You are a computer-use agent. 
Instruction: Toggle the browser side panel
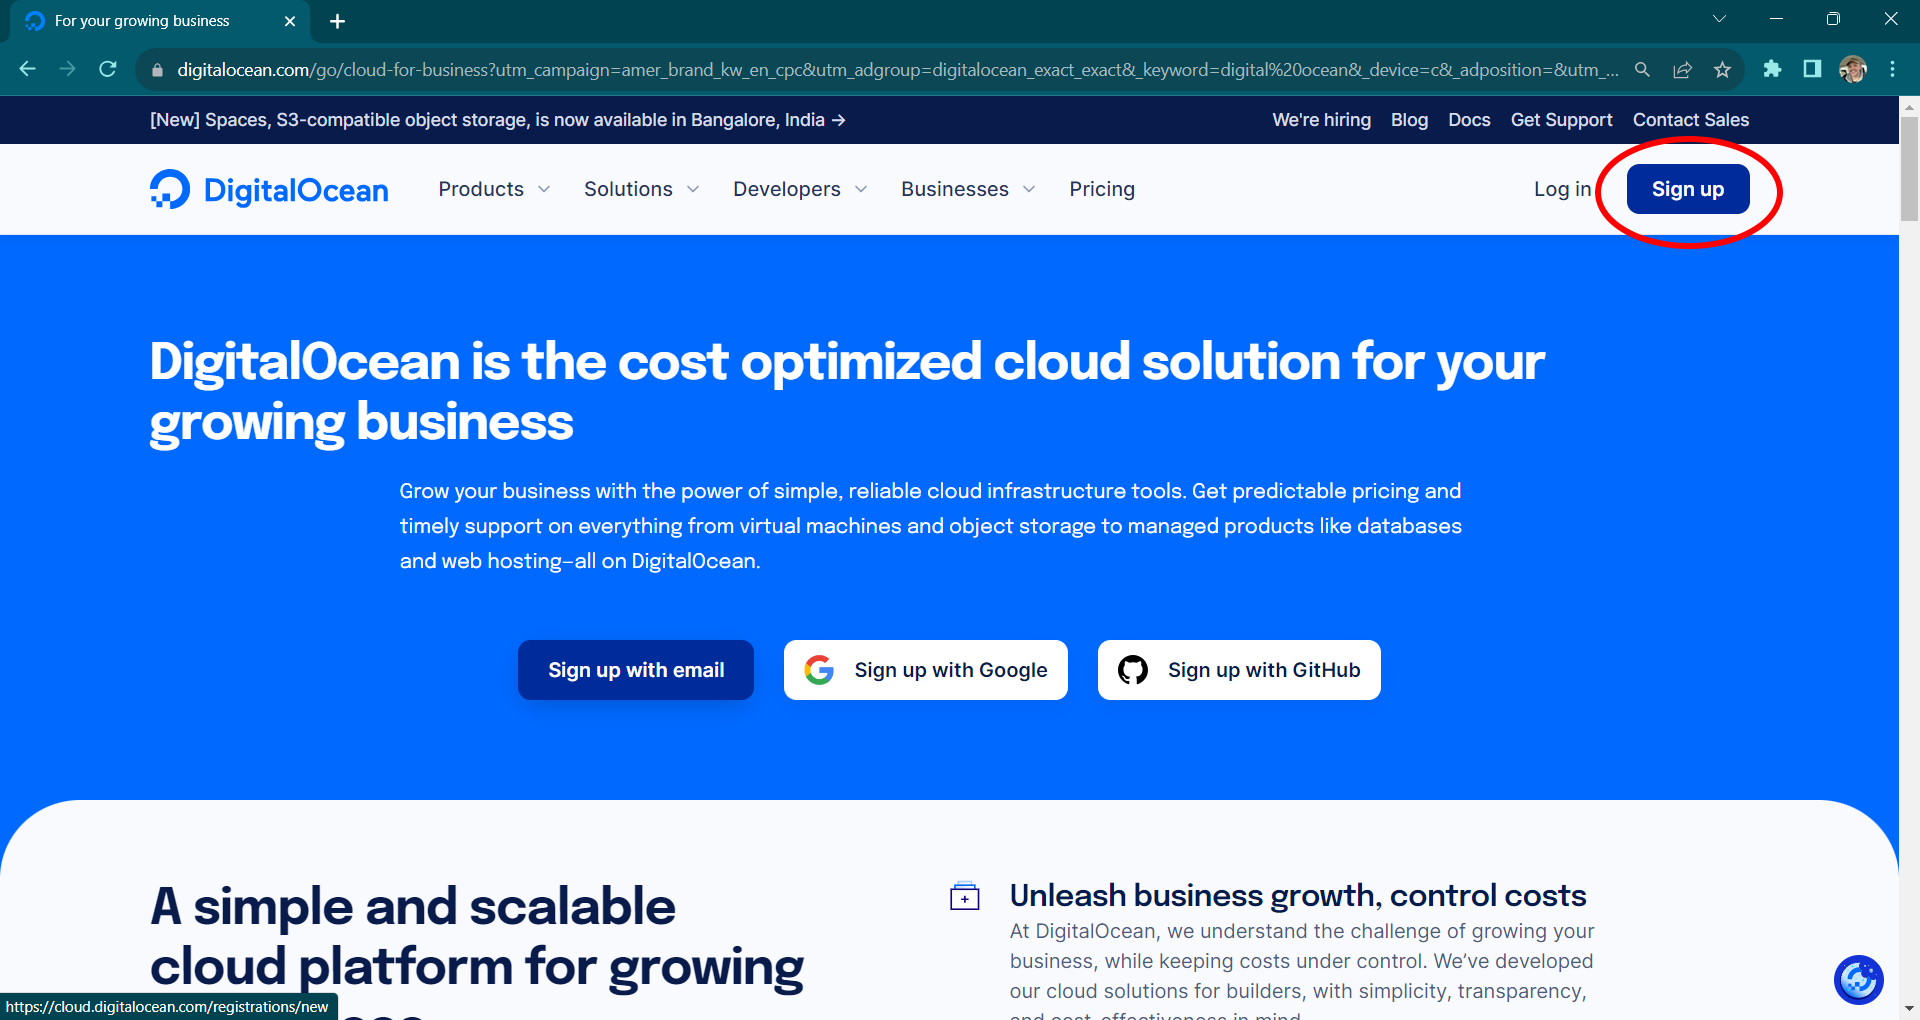point(1812,69)
